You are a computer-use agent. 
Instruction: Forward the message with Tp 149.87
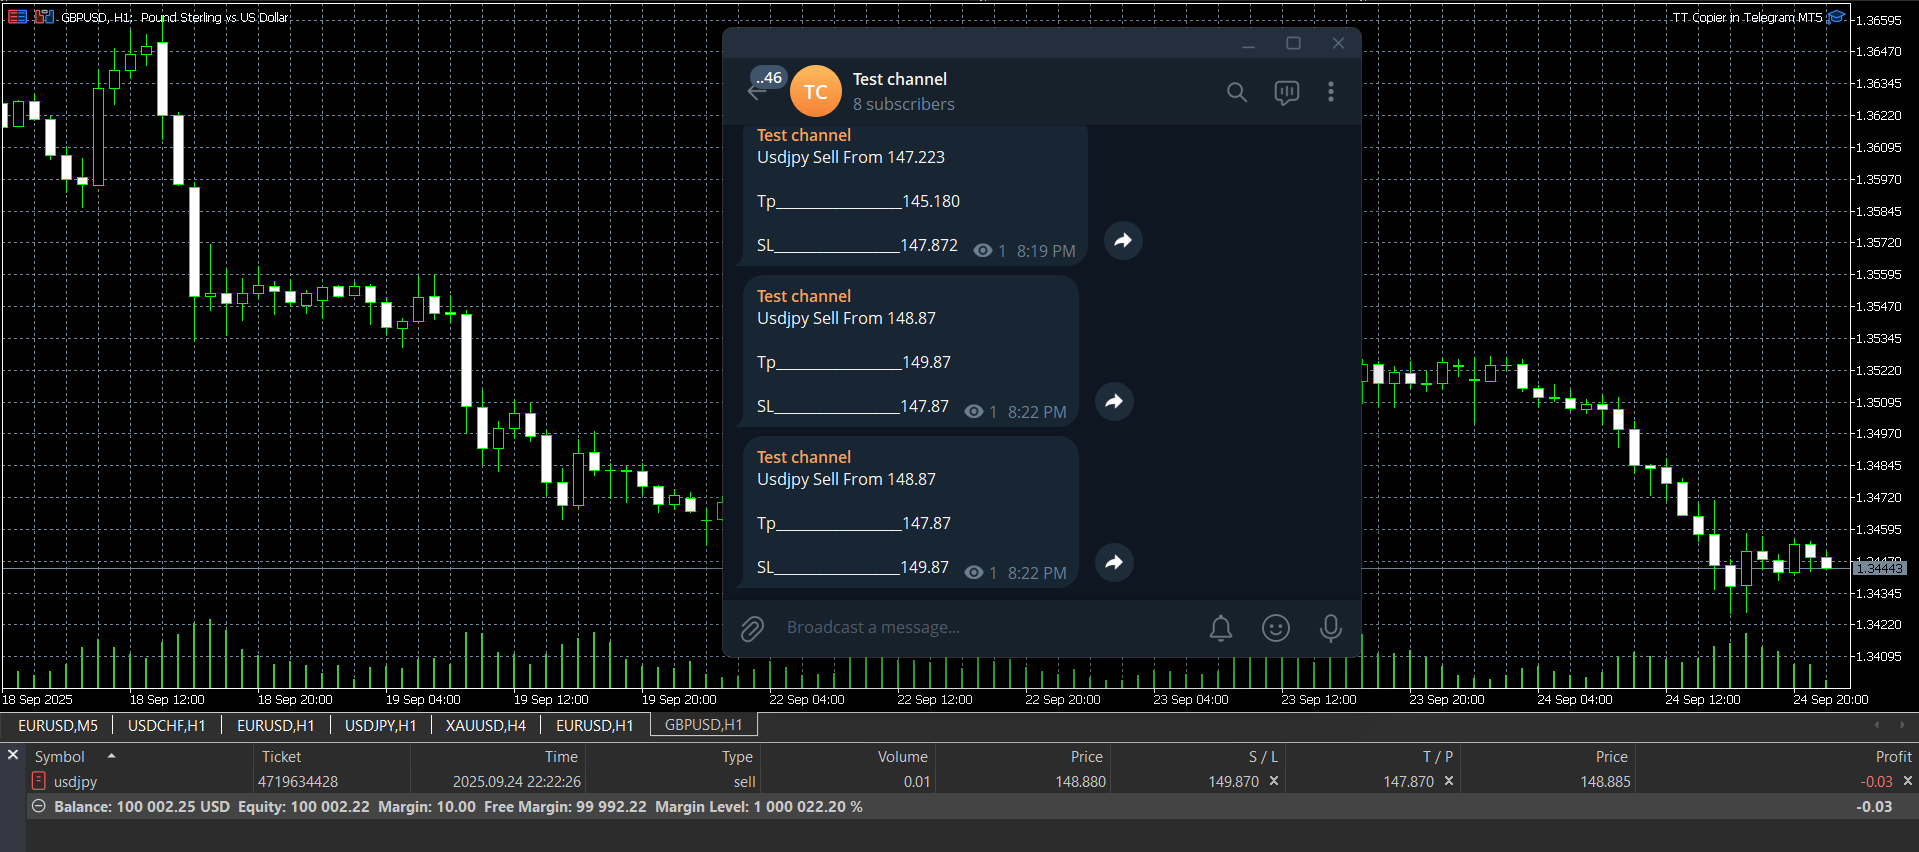1114,401
